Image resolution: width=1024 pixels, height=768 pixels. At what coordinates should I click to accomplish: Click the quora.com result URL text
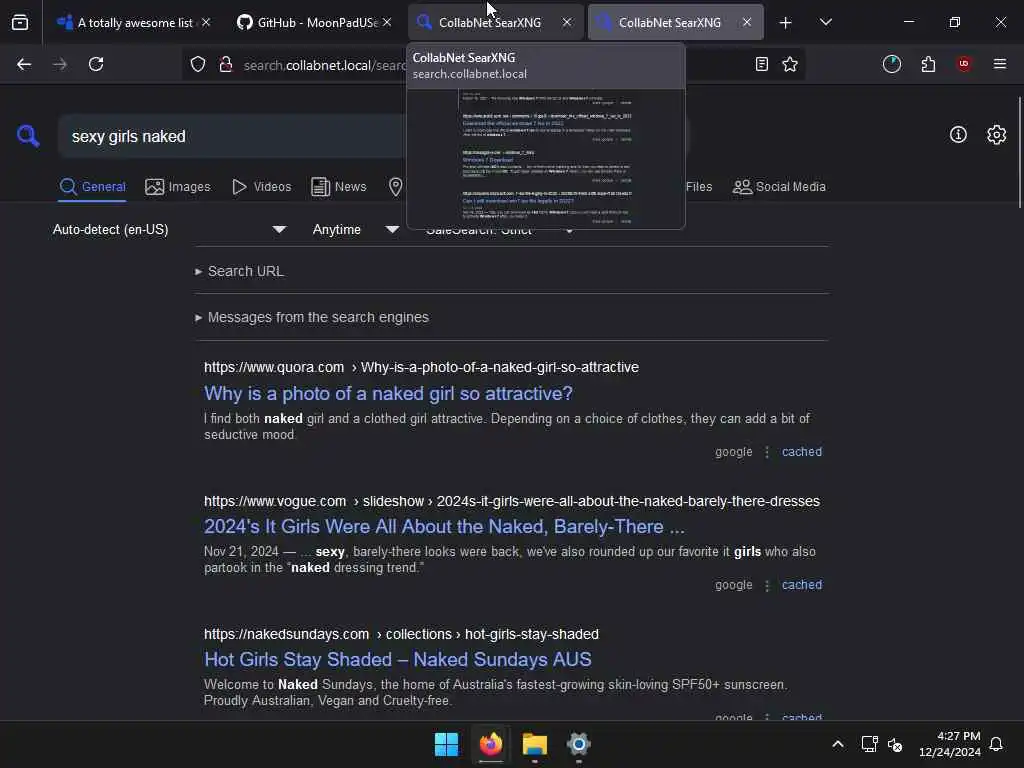[421, 367]
